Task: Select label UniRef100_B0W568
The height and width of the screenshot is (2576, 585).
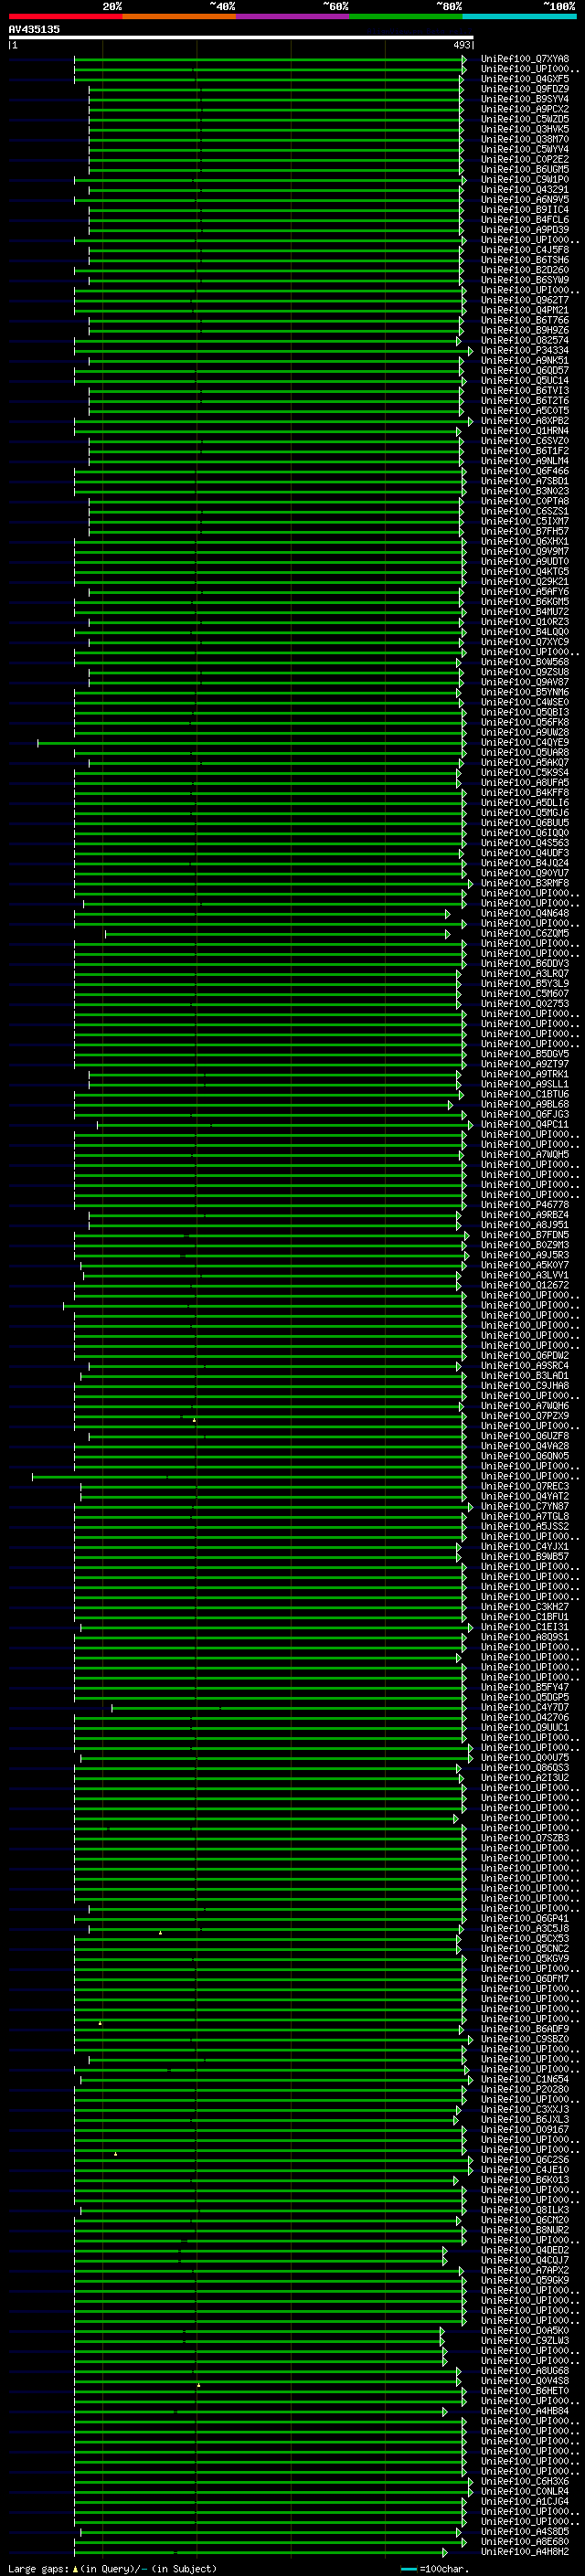Action: click(x=525, y=662)
